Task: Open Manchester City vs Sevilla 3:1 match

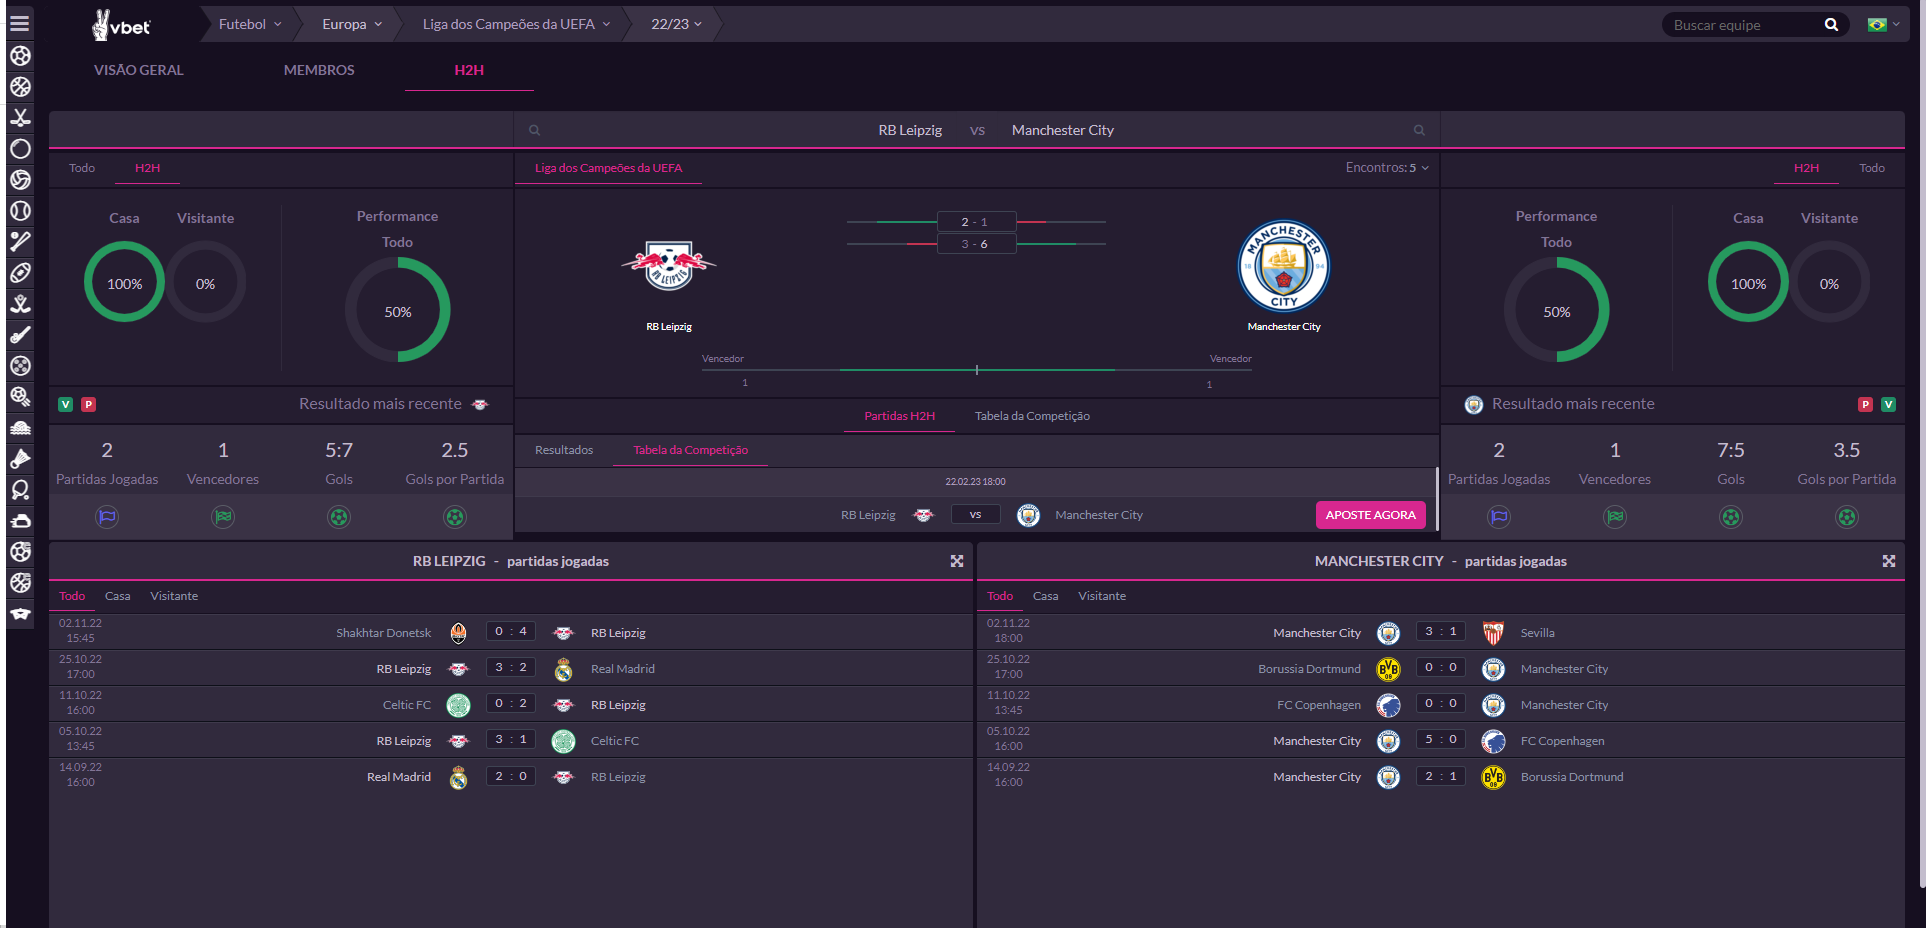Action: click(x=1440, y=632)
